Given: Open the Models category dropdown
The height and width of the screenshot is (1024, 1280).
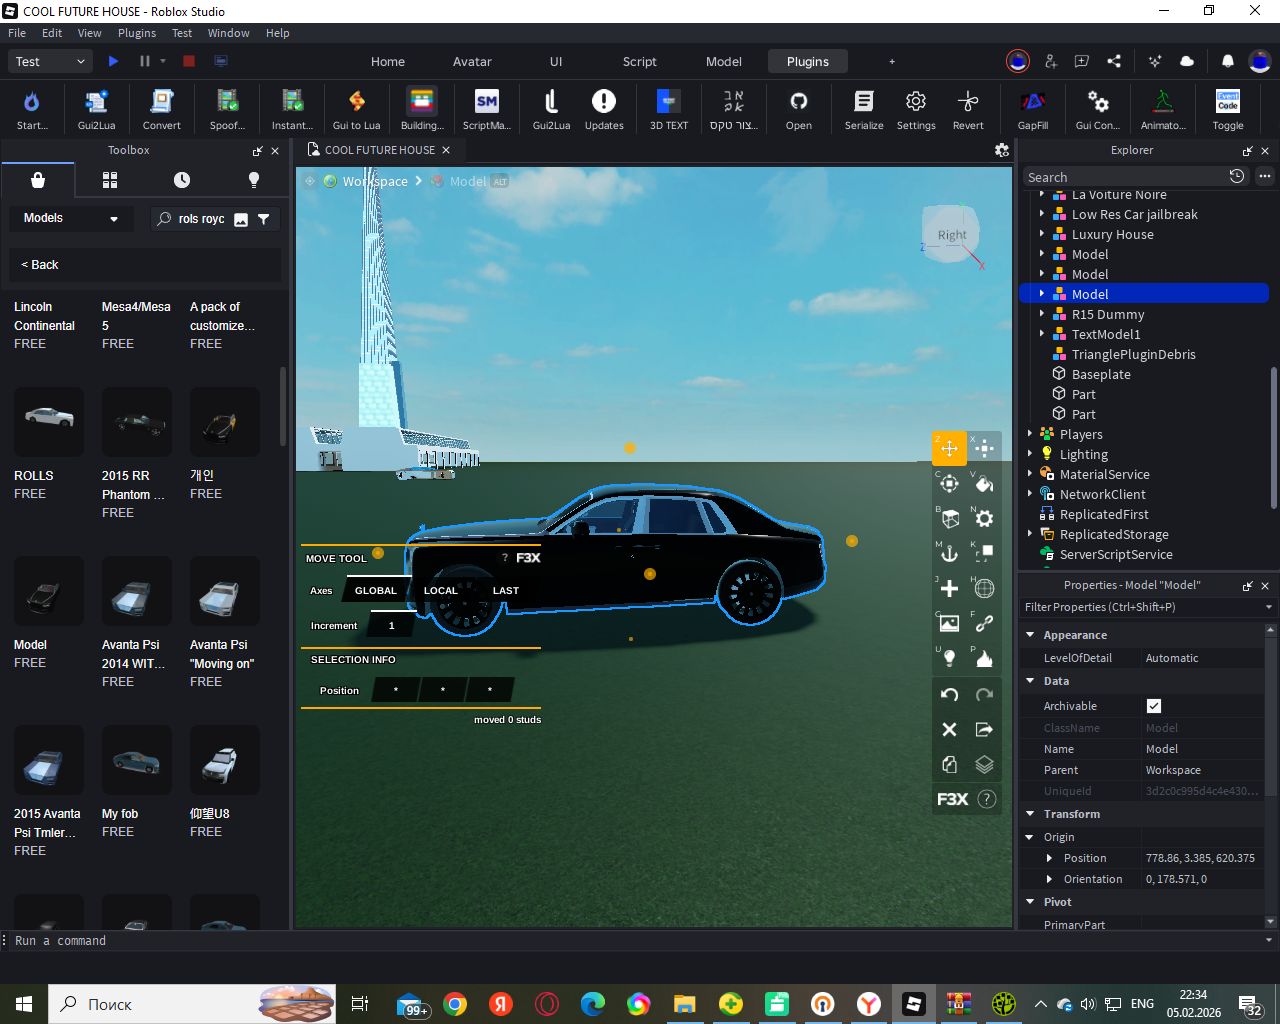Looking at the screenshot, I should coord(70,218).
